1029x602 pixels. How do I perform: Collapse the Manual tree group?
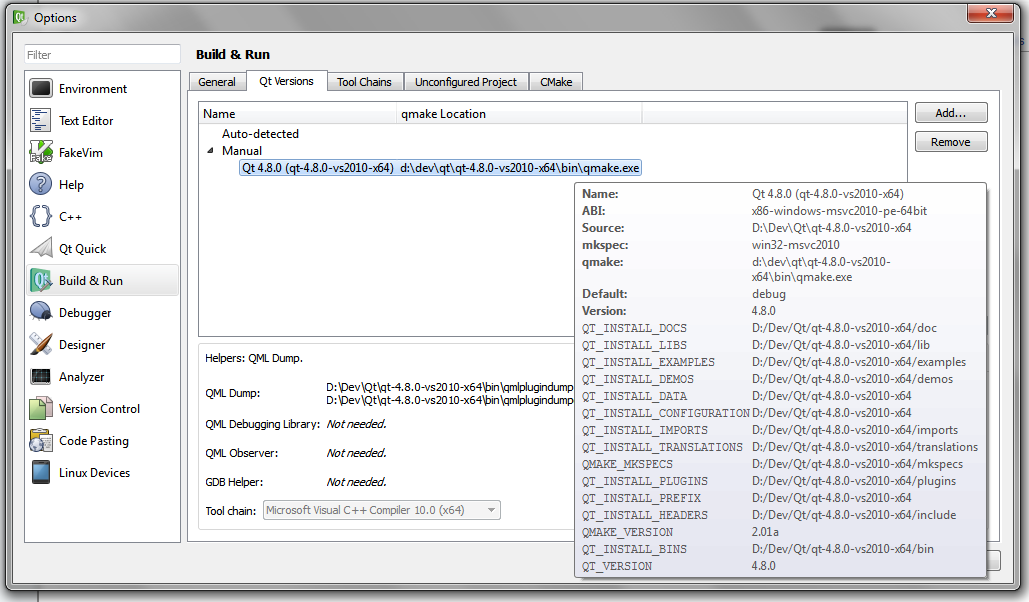pyautogui.click(x=210, y=151)
